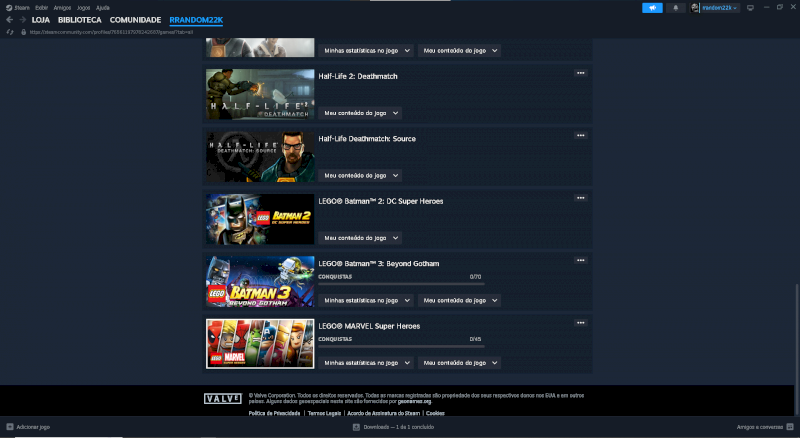The width and height of the screenshot is (800, 438).
Task: Go back with the back arrow
Action: click(9, 20)
